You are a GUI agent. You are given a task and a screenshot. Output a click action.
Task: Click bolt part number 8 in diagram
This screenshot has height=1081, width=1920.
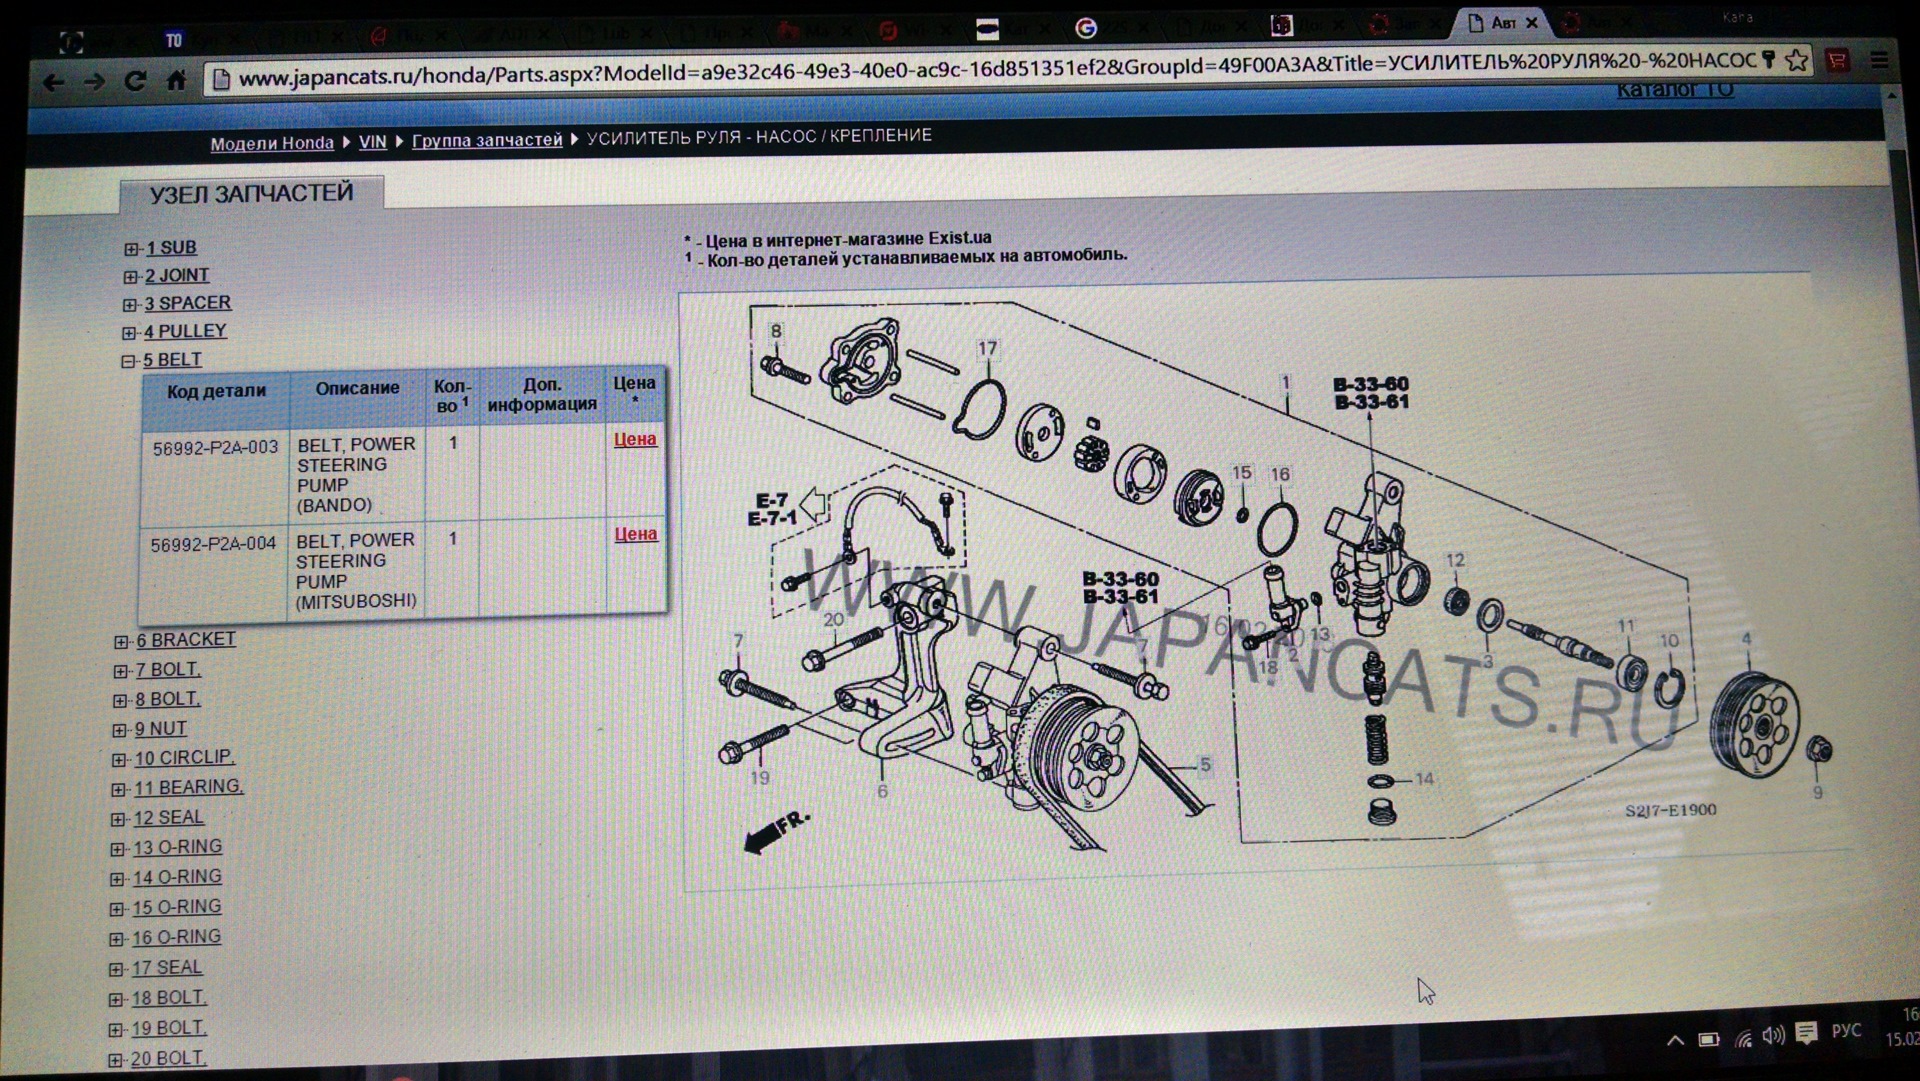[776, 331]
